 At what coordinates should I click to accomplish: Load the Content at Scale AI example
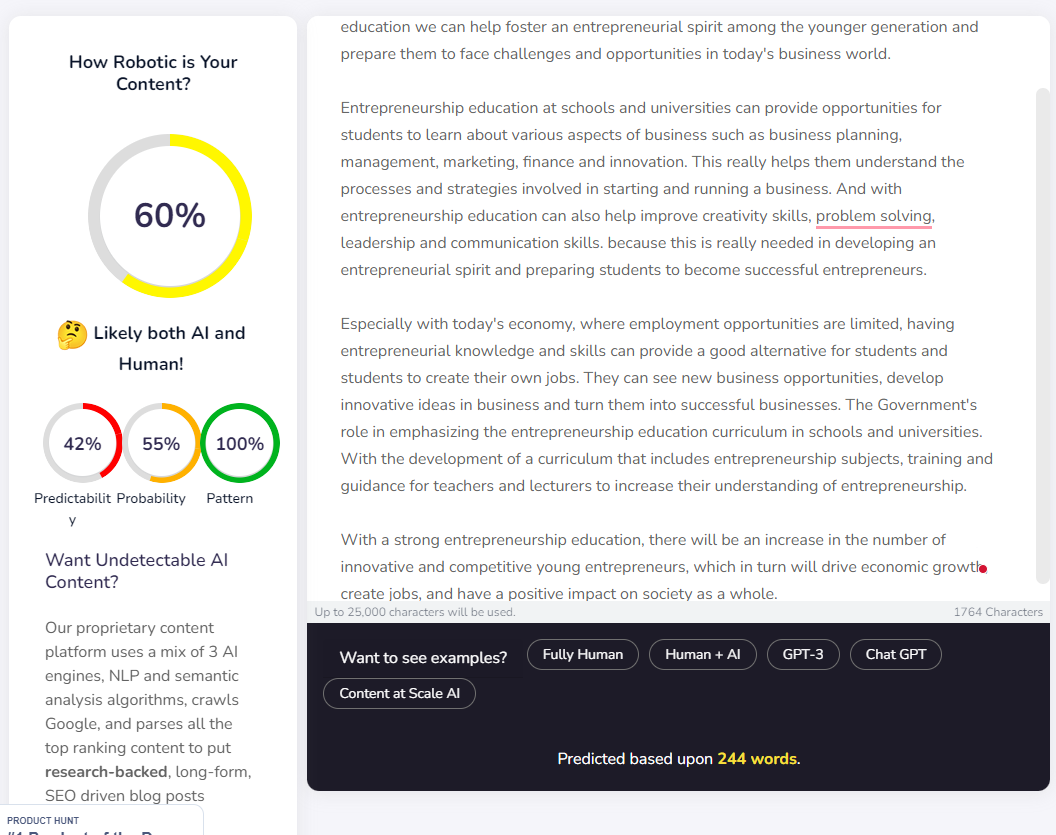[399, 694]
